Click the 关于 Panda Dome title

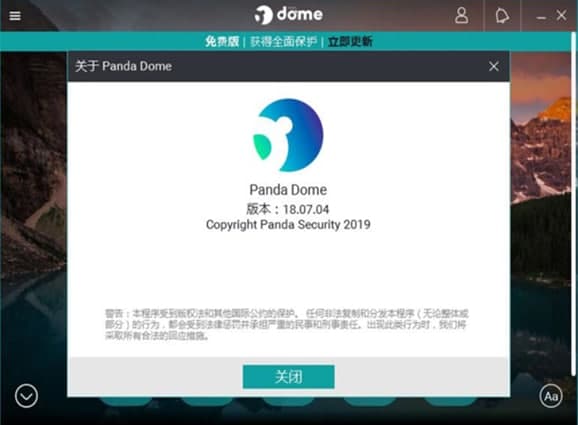pyautogui.click(x=123, y=66)
